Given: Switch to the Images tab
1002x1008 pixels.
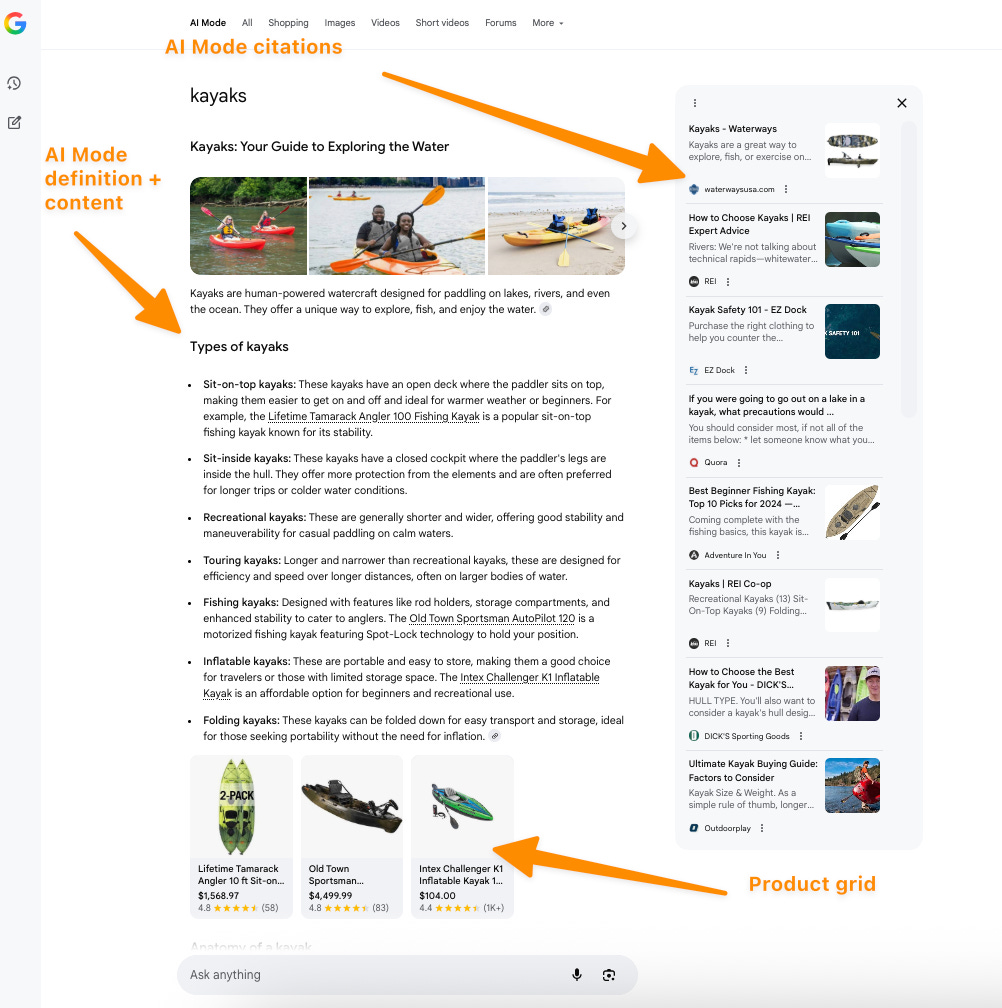Looking at the screenshot, I should (339, 23).
